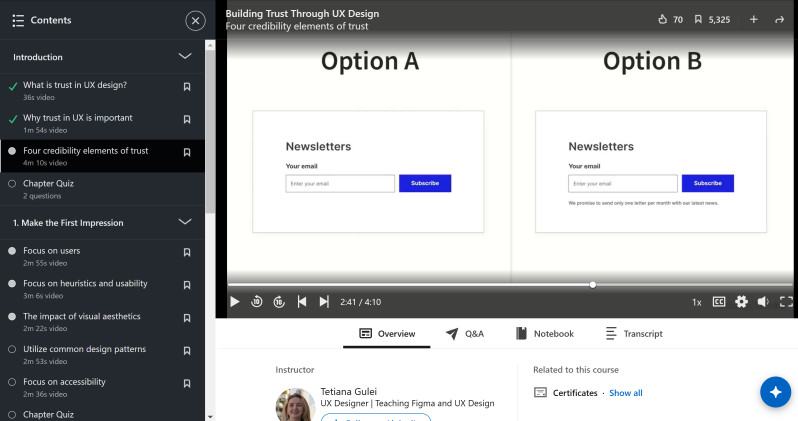Open video settings gear
This screenshot has height=421, width=798.
pyautogui.click(x=741, y=301)
